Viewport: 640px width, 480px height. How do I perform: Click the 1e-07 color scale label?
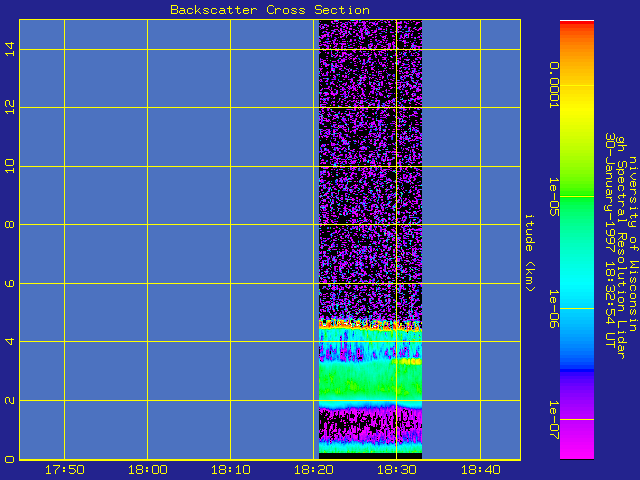553,420
